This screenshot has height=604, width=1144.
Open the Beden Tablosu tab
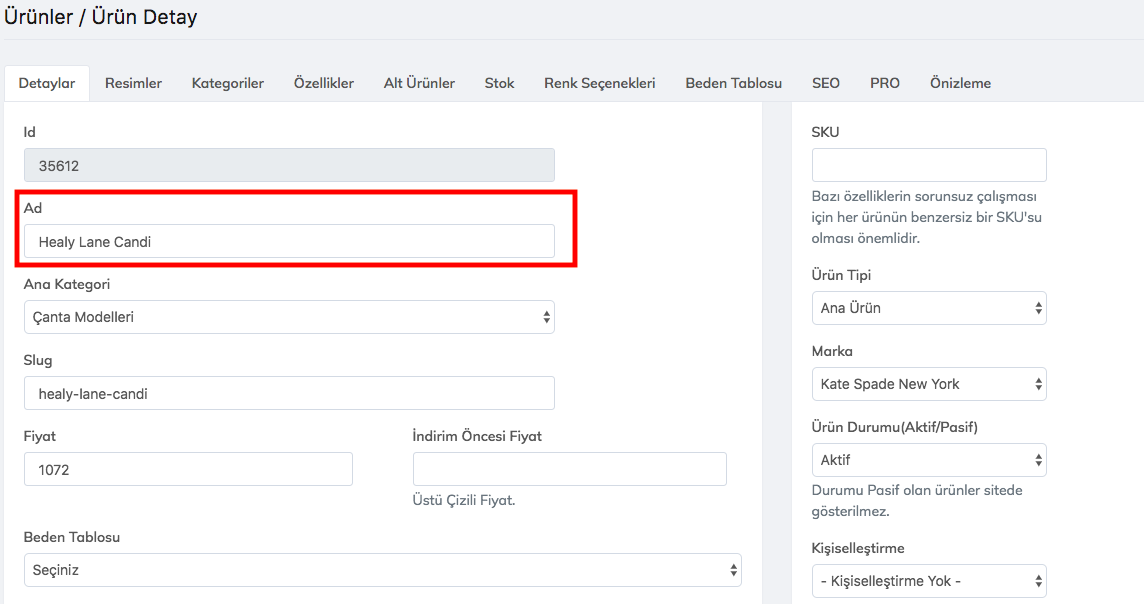733,83
